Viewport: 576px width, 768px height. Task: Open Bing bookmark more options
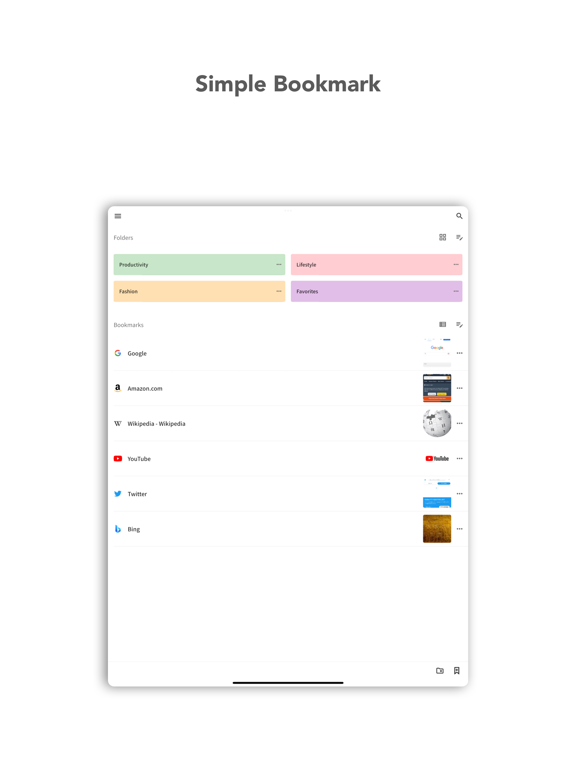point(459,529)
